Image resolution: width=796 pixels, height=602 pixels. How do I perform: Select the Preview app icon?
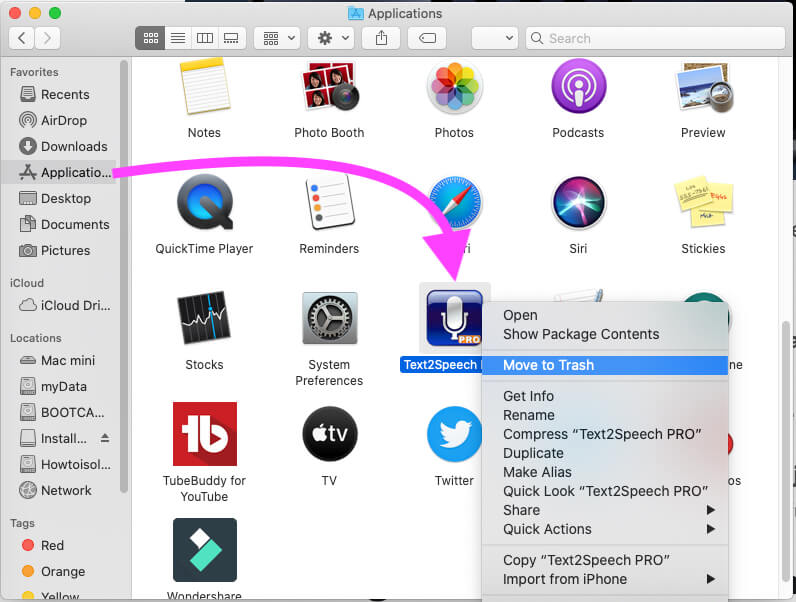coord(704,87)
